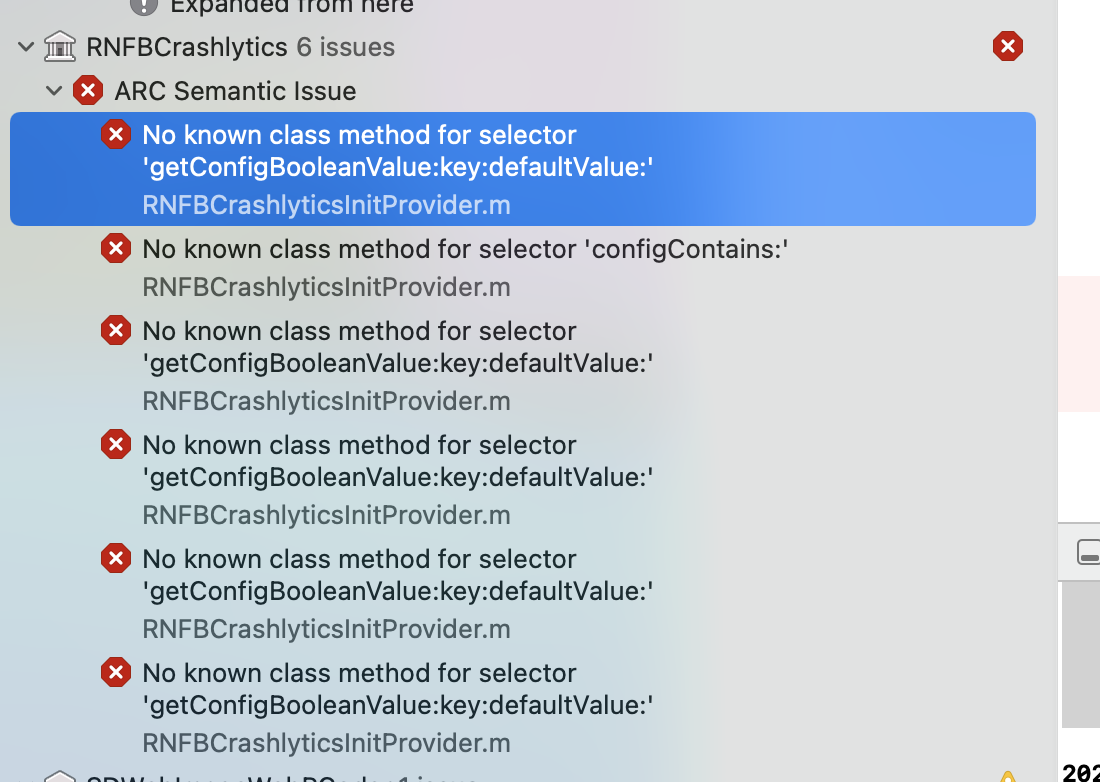This screenshot has height=782, width=1100.
Task: Click the error icon of the fourth issue
Action: click(116, 444)
